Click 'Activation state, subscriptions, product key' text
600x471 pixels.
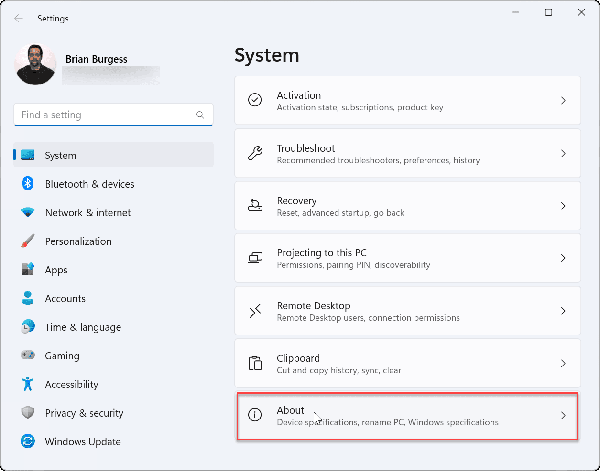tap(360, 107)
